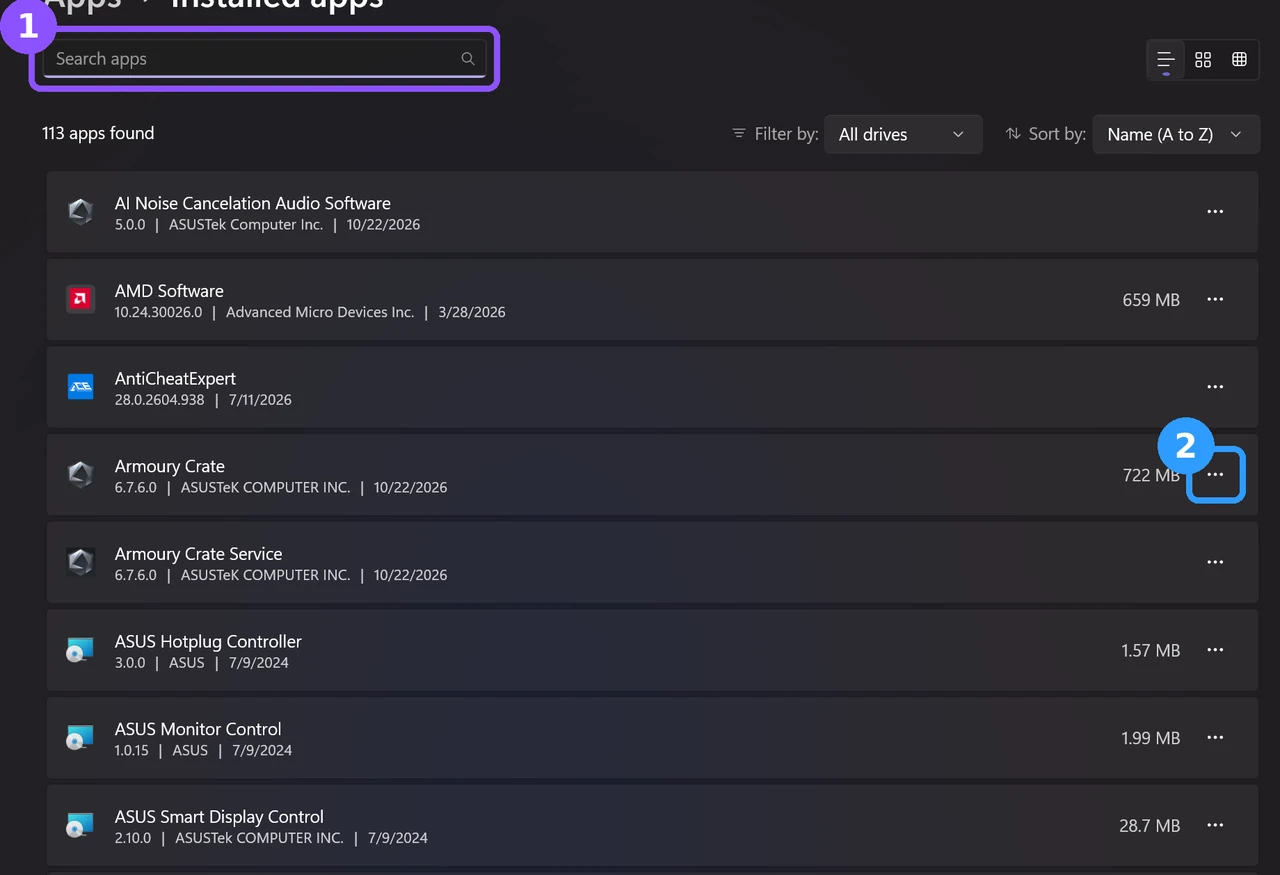Click the Advanced Micro Devices Inc. publisher text

click(x=320, y=312)
